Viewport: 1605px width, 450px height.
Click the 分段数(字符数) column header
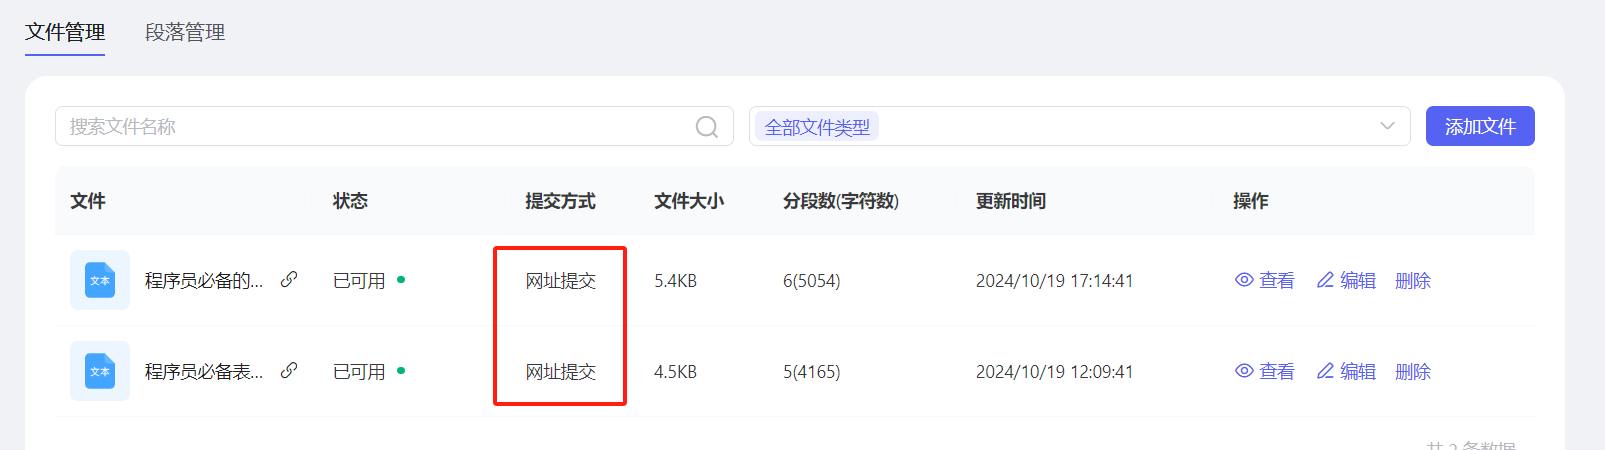pyautogui.click(x=841, y=201)
